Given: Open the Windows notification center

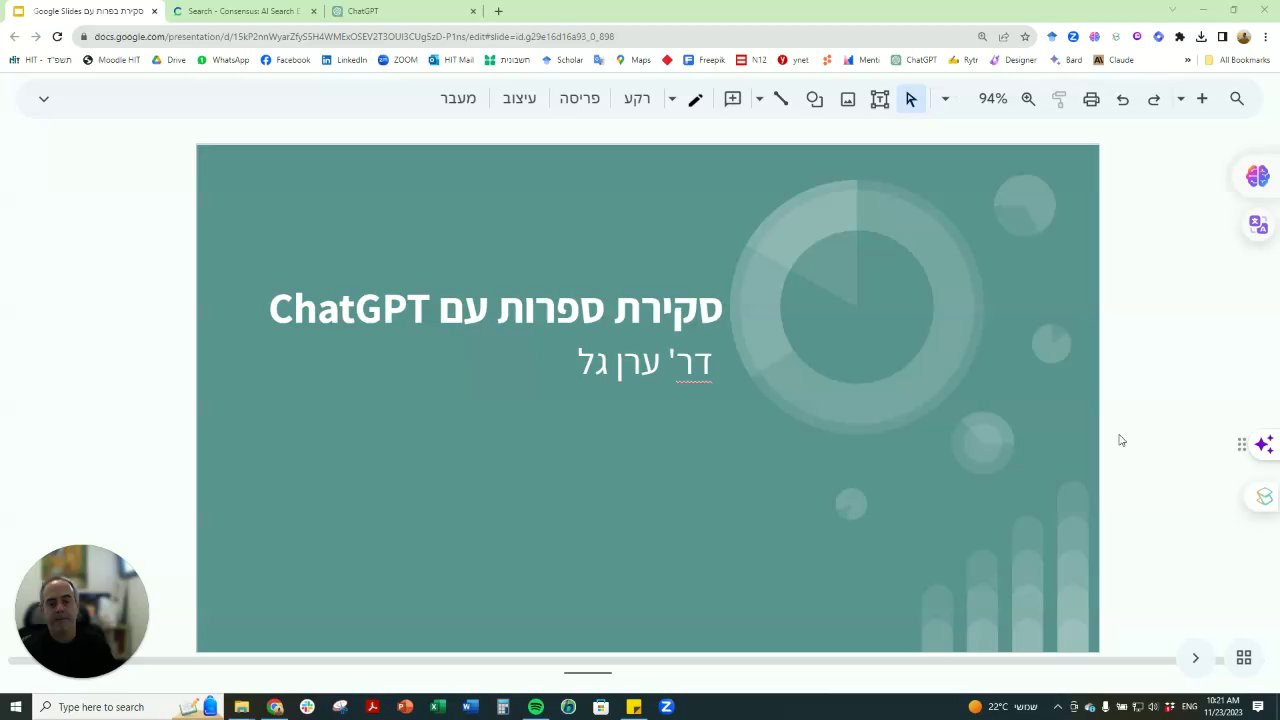Looking at the screenshot, I should point(1258,707).
